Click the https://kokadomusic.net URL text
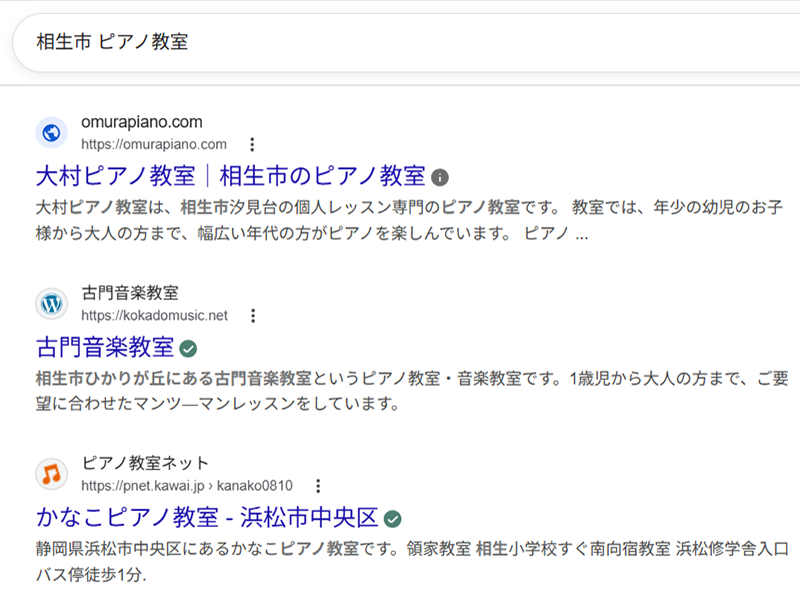Viewport: 800px width, 589px height. (154, 315)
